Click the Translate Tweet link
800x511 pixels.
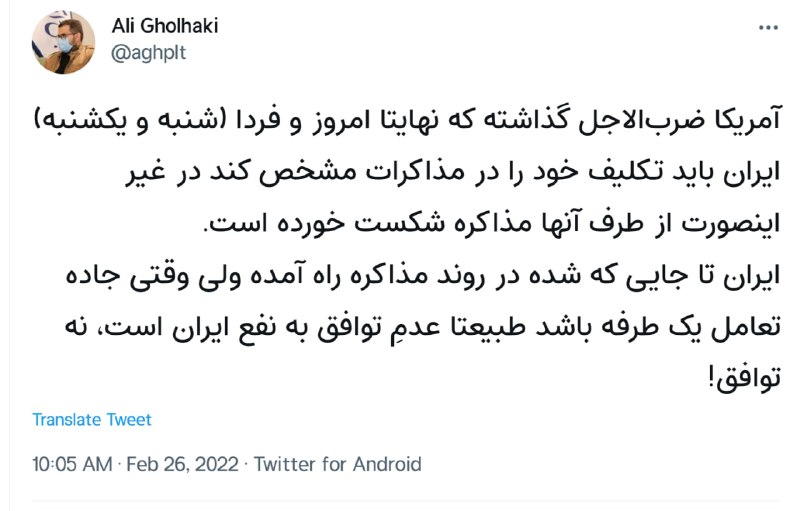point(92,419)
